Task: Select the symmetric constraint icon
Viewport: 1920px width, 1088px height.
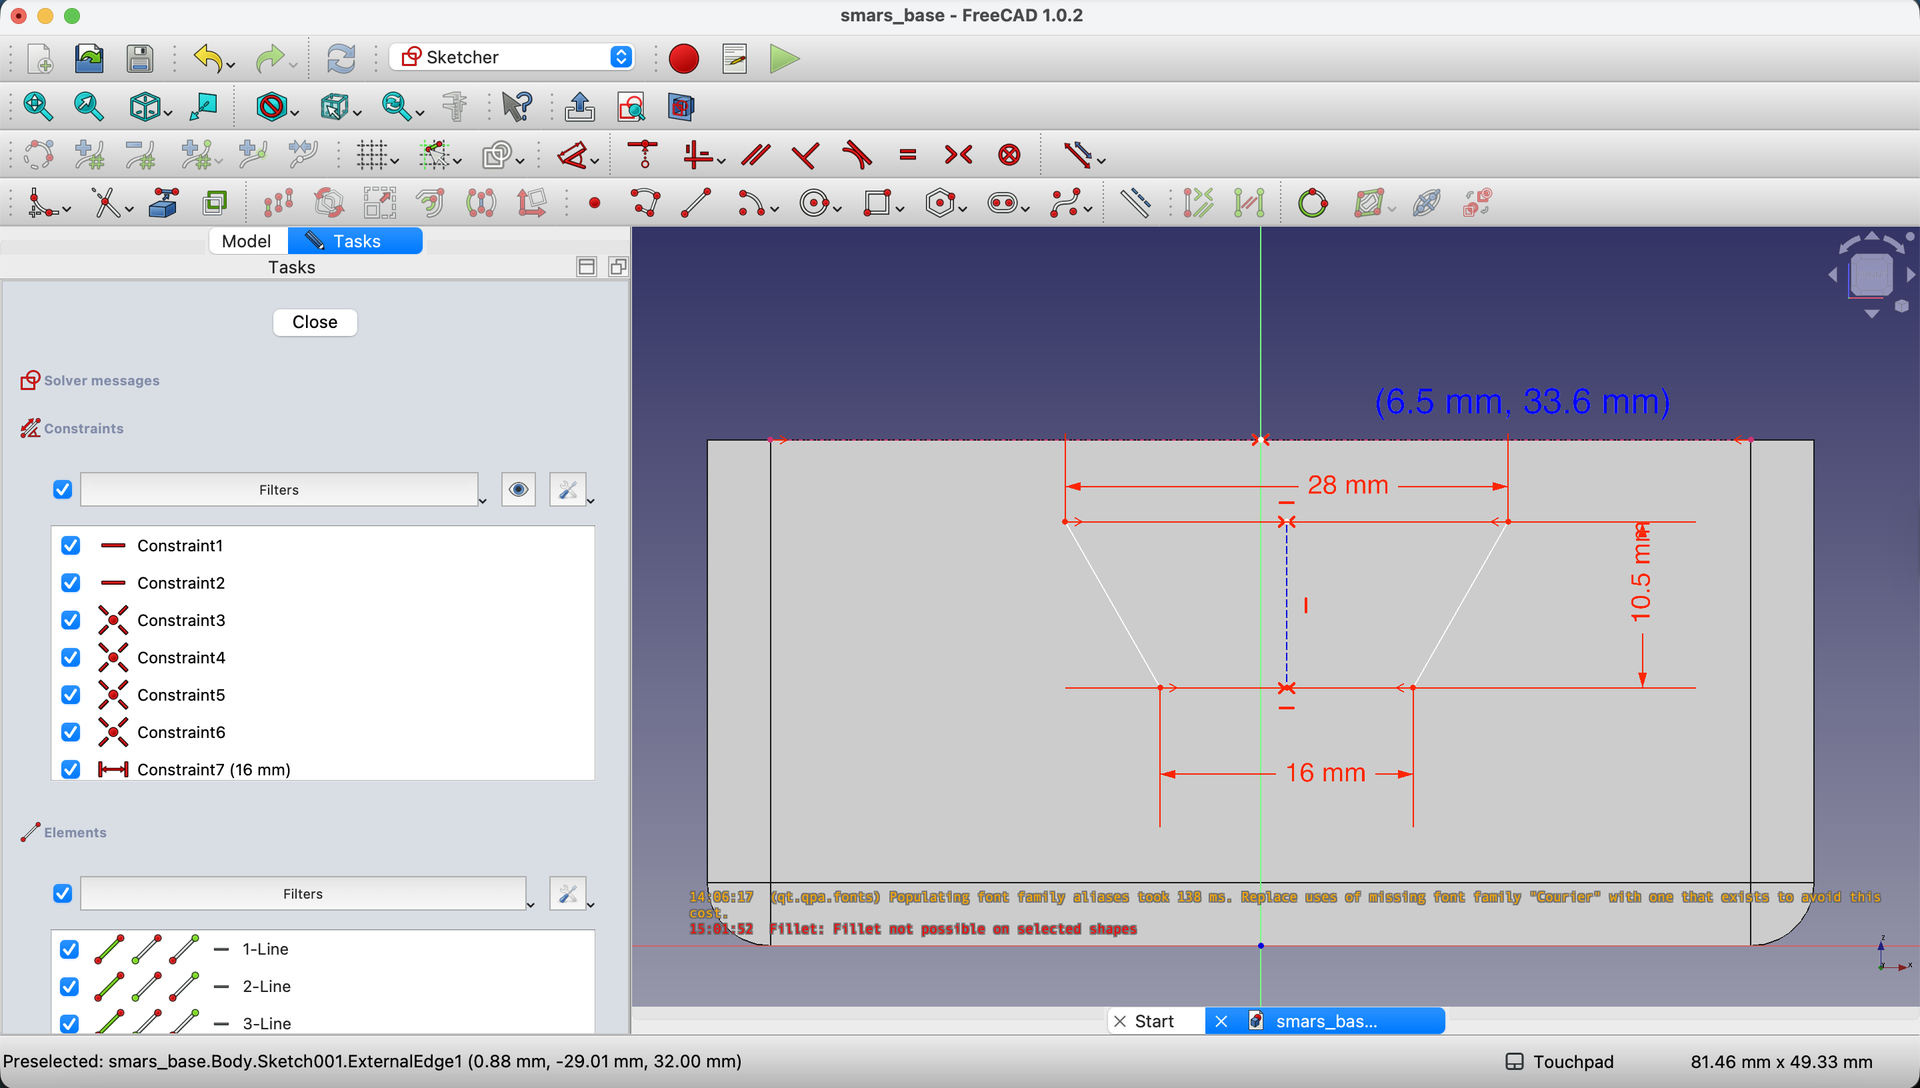Action: point(958,155)
